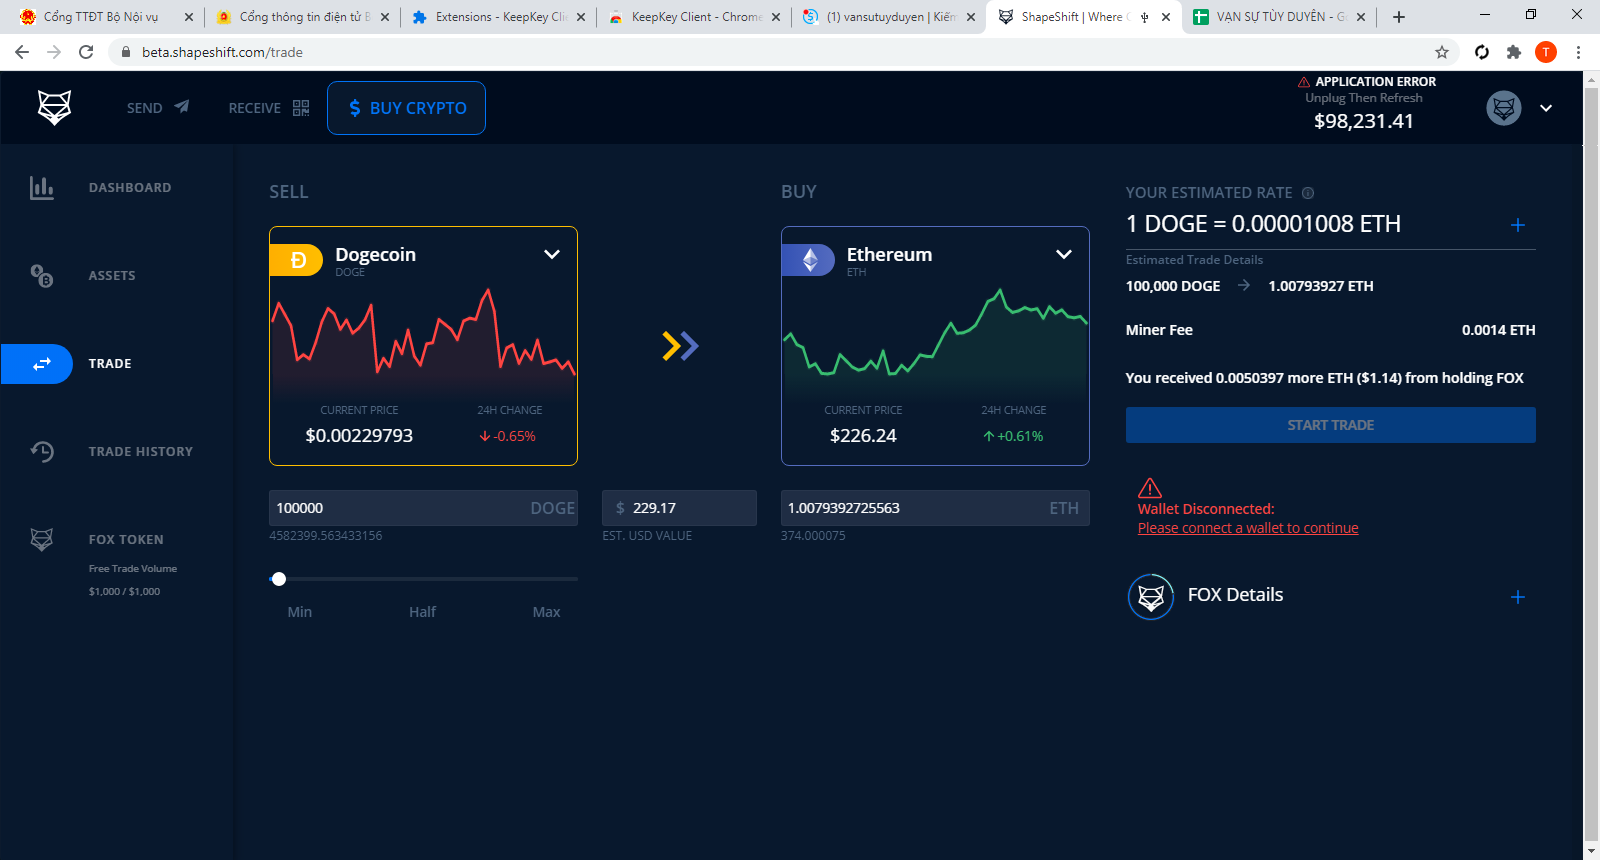Screen dimensions: 1600x860
Task: Click the Miner Fee 0.0014 ETH value
Action: point(1498,330)
